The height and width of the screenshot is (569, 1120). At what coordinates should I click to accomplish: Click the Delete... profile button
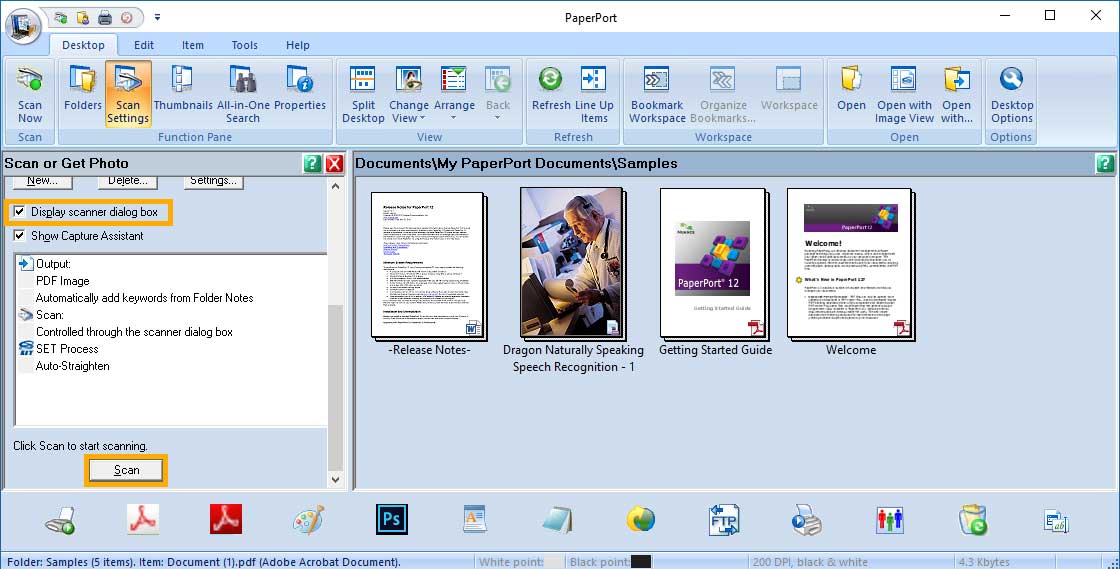[128, 181]
